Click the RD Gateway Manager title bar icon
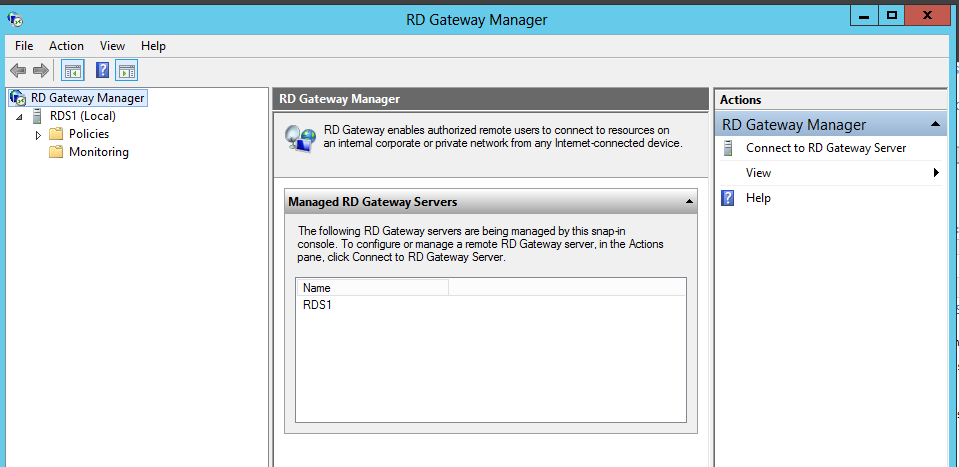This screenshot has width=959, height=467. [x=15, y=20]
